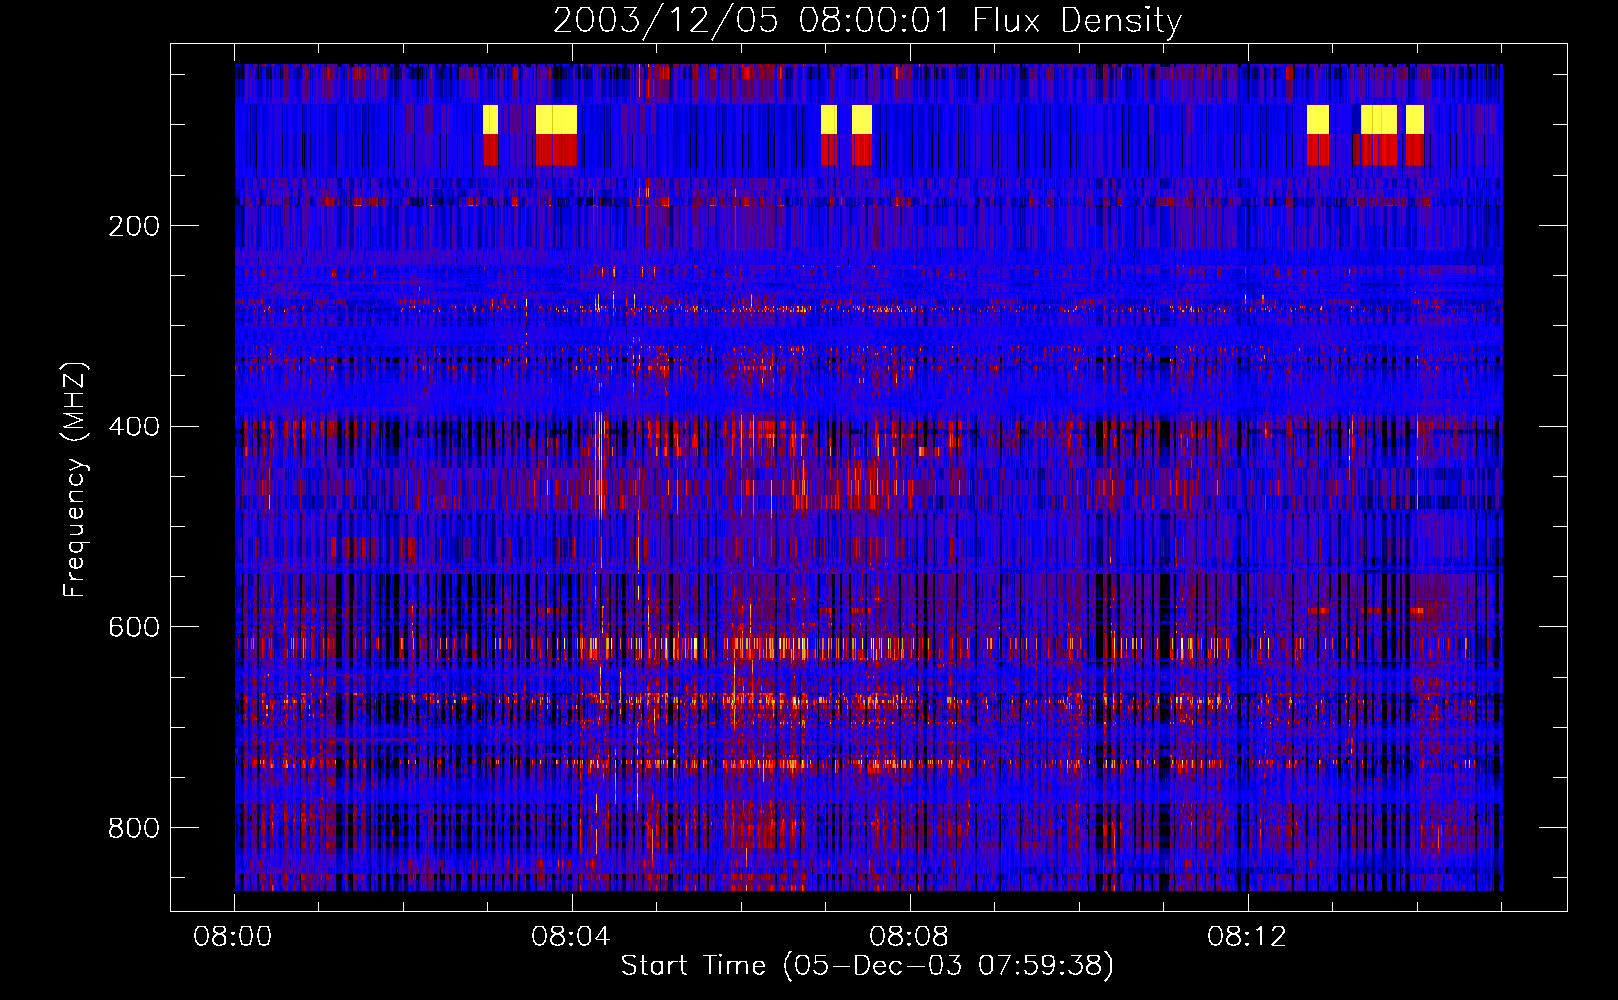Viewport: 1618px width, 1000px height.
Task: Click the plot title "Flux Density"
Action: click(x=1077, y=21)
